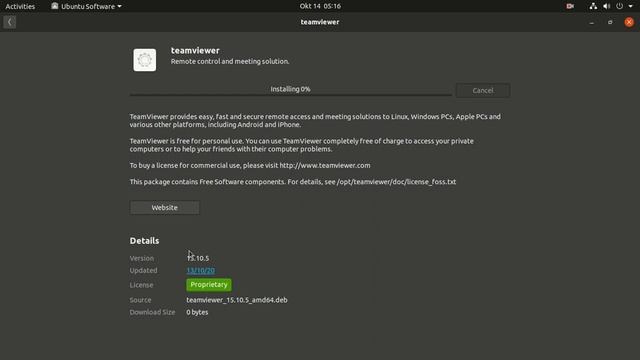The width and height of the screenshot is (640, 360).
Task: Click the teamviewer app title heading
Action: [195, 51]
